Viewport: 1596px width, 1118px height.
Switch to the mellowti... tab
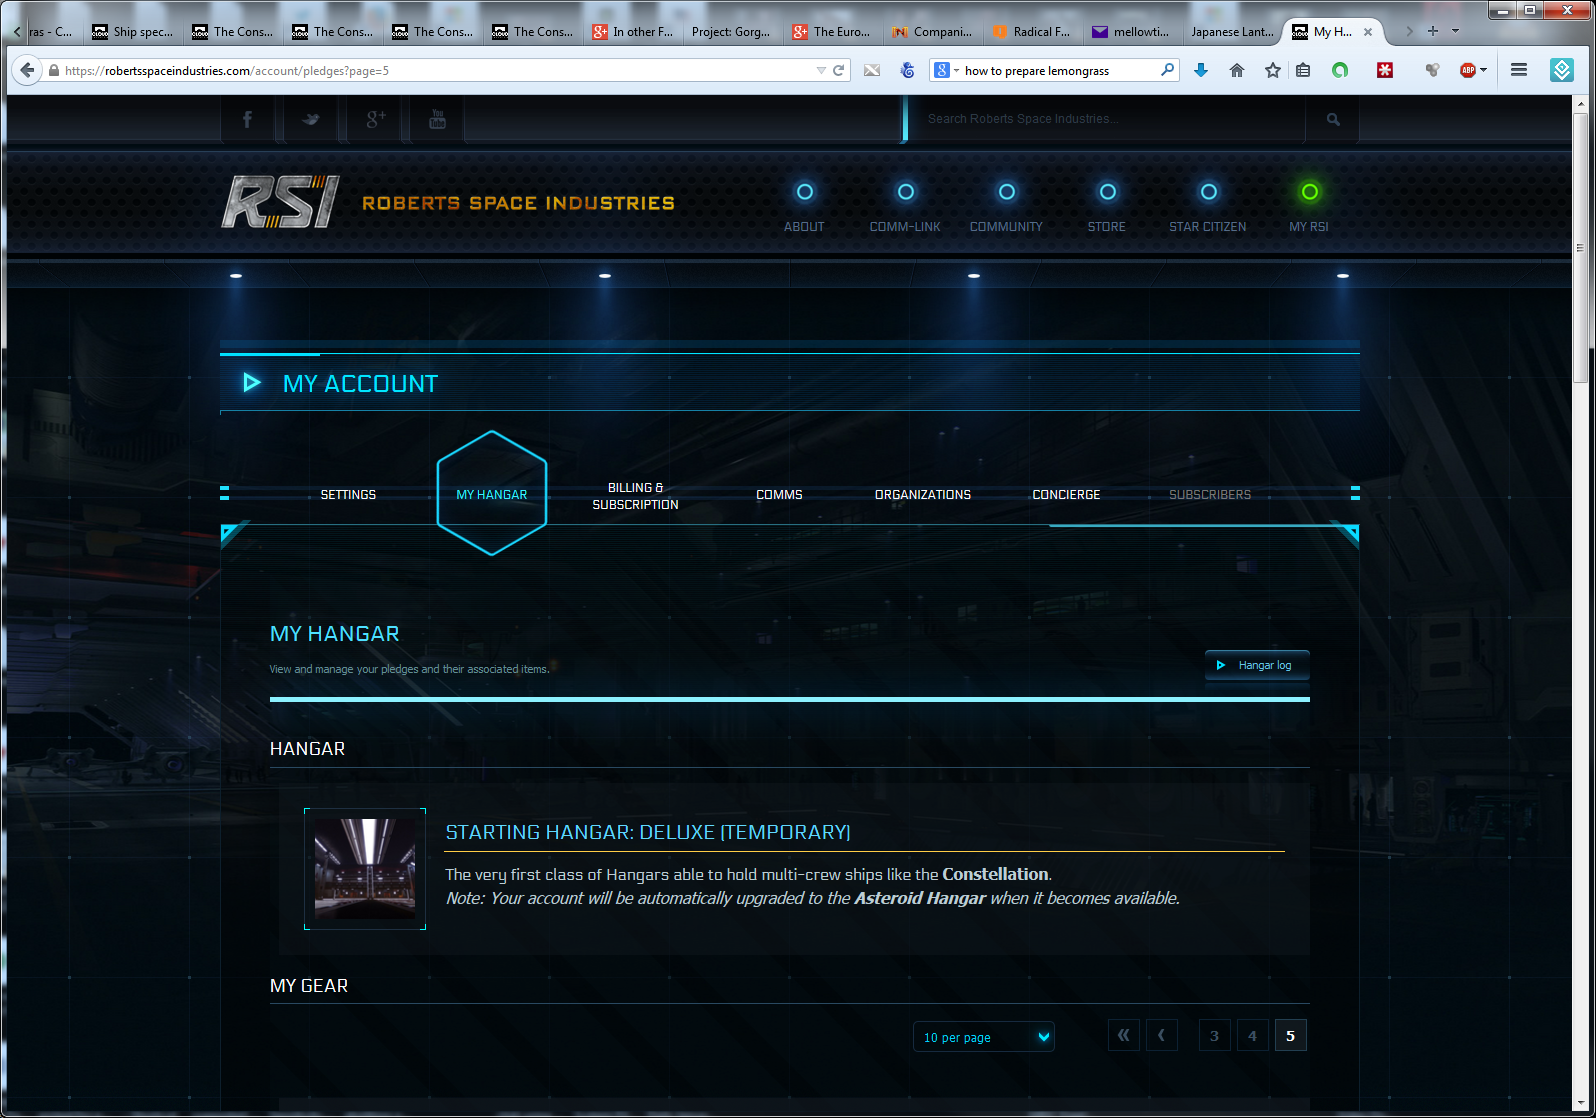click(x=1132, y=32)
